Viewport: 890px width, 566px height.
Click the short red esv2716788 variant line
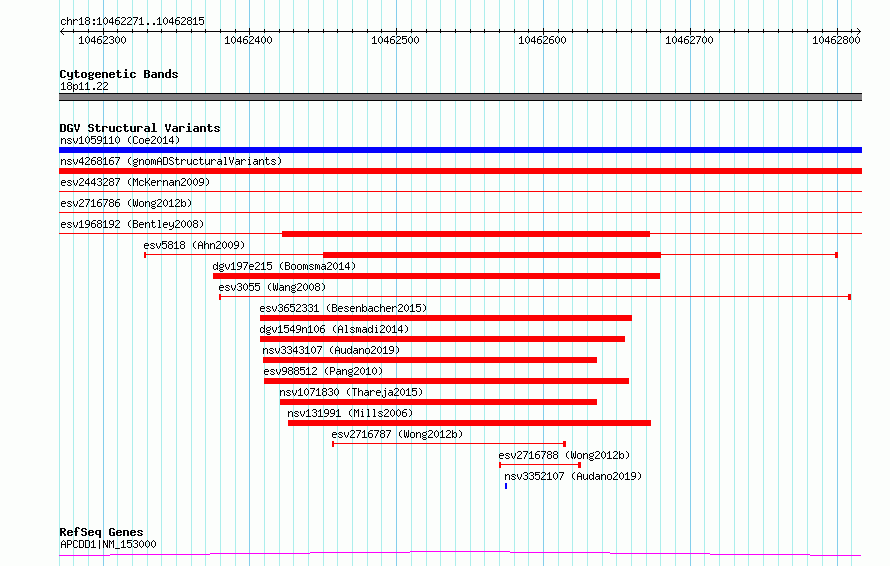point(540,465)
